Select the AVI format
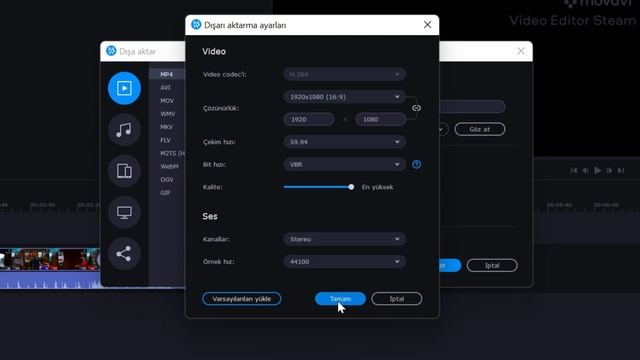 coord(165,88)
